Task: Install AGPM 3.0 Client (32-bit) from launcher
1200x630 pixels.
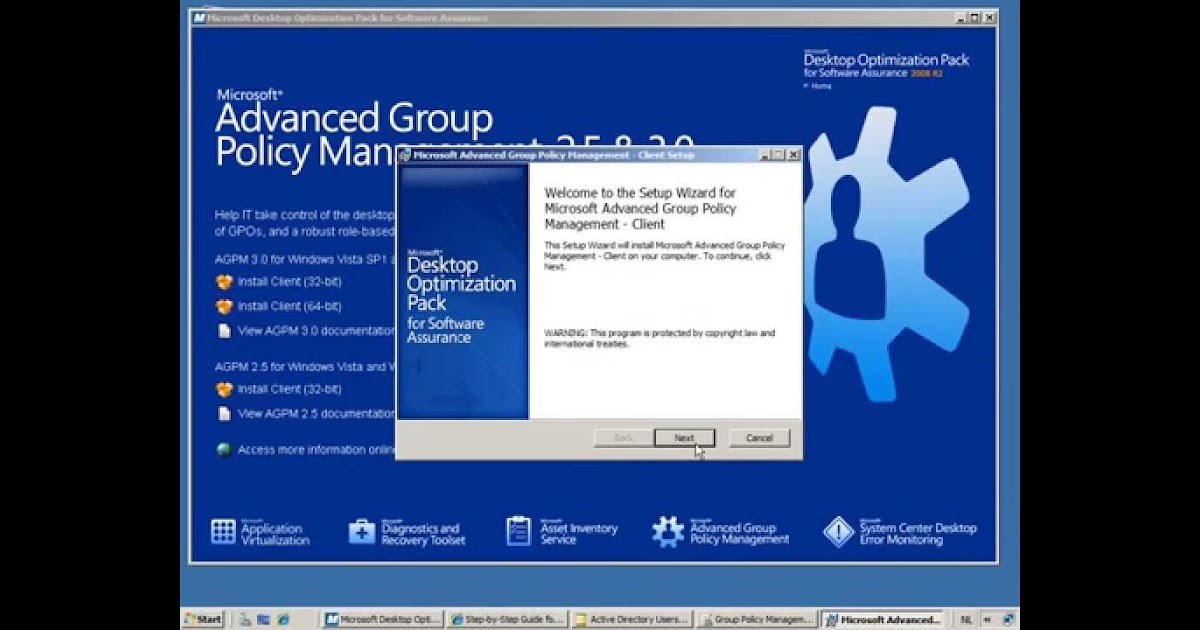Action: coord(278,282)
